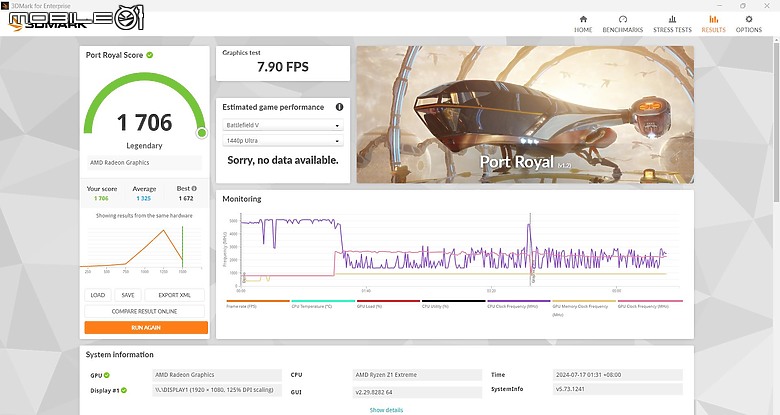This screenshot has width=780, height=415.
Task: Click the AMD Ryzen Z1 Extreme CPU field
Action: [417, 375]
